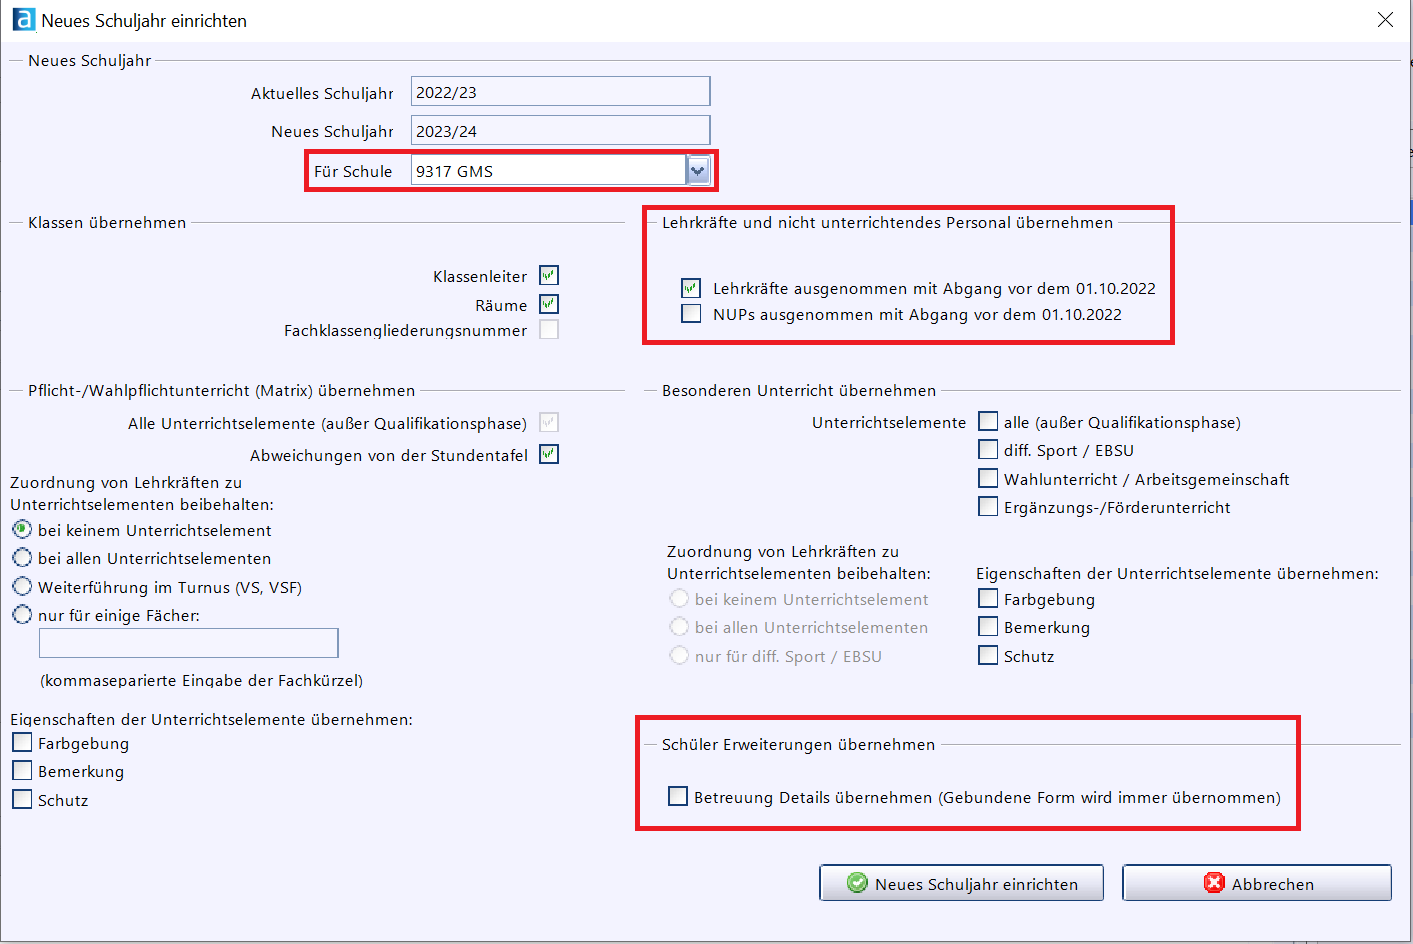Enable right Bemerkung checkbox under Besonderen Unterricht
Viewport: 1413px width, 944px height.
coord(988,626)
